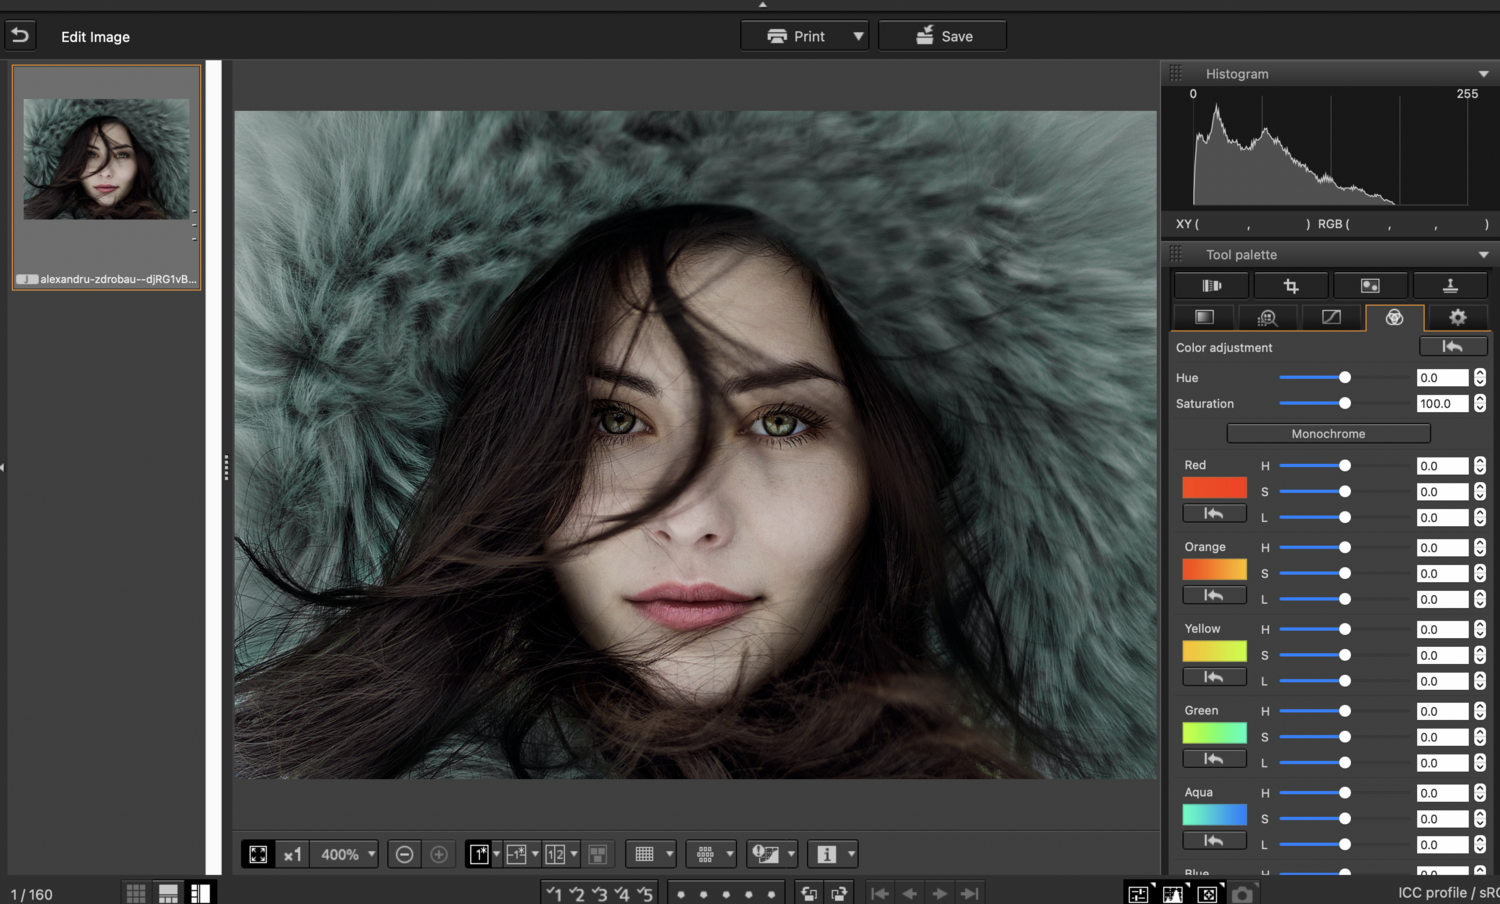Open the settings gear tab in Tool palette
The height and width of the screenshot is (904, 1500).
pyautogui.click(x=1457, y=317)
